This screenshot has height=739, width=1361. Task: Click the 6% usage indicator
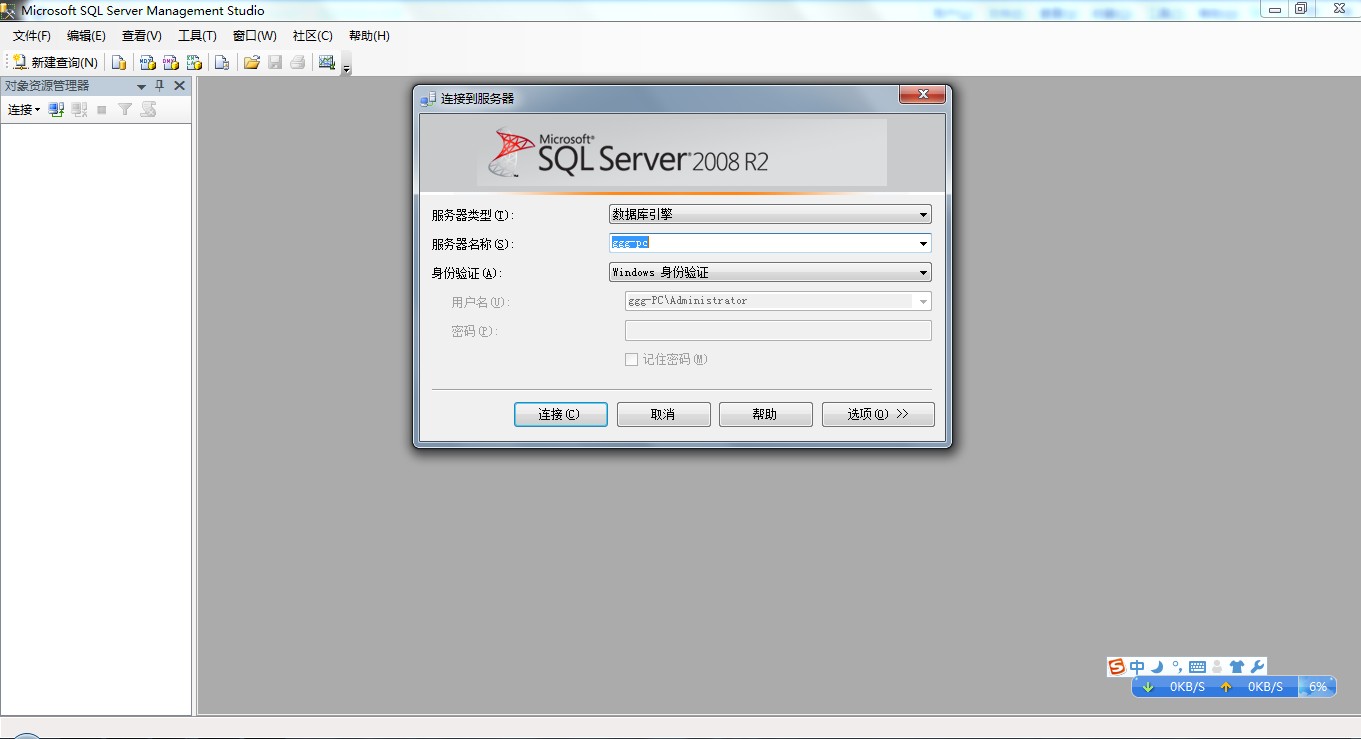click(1318, 687)
